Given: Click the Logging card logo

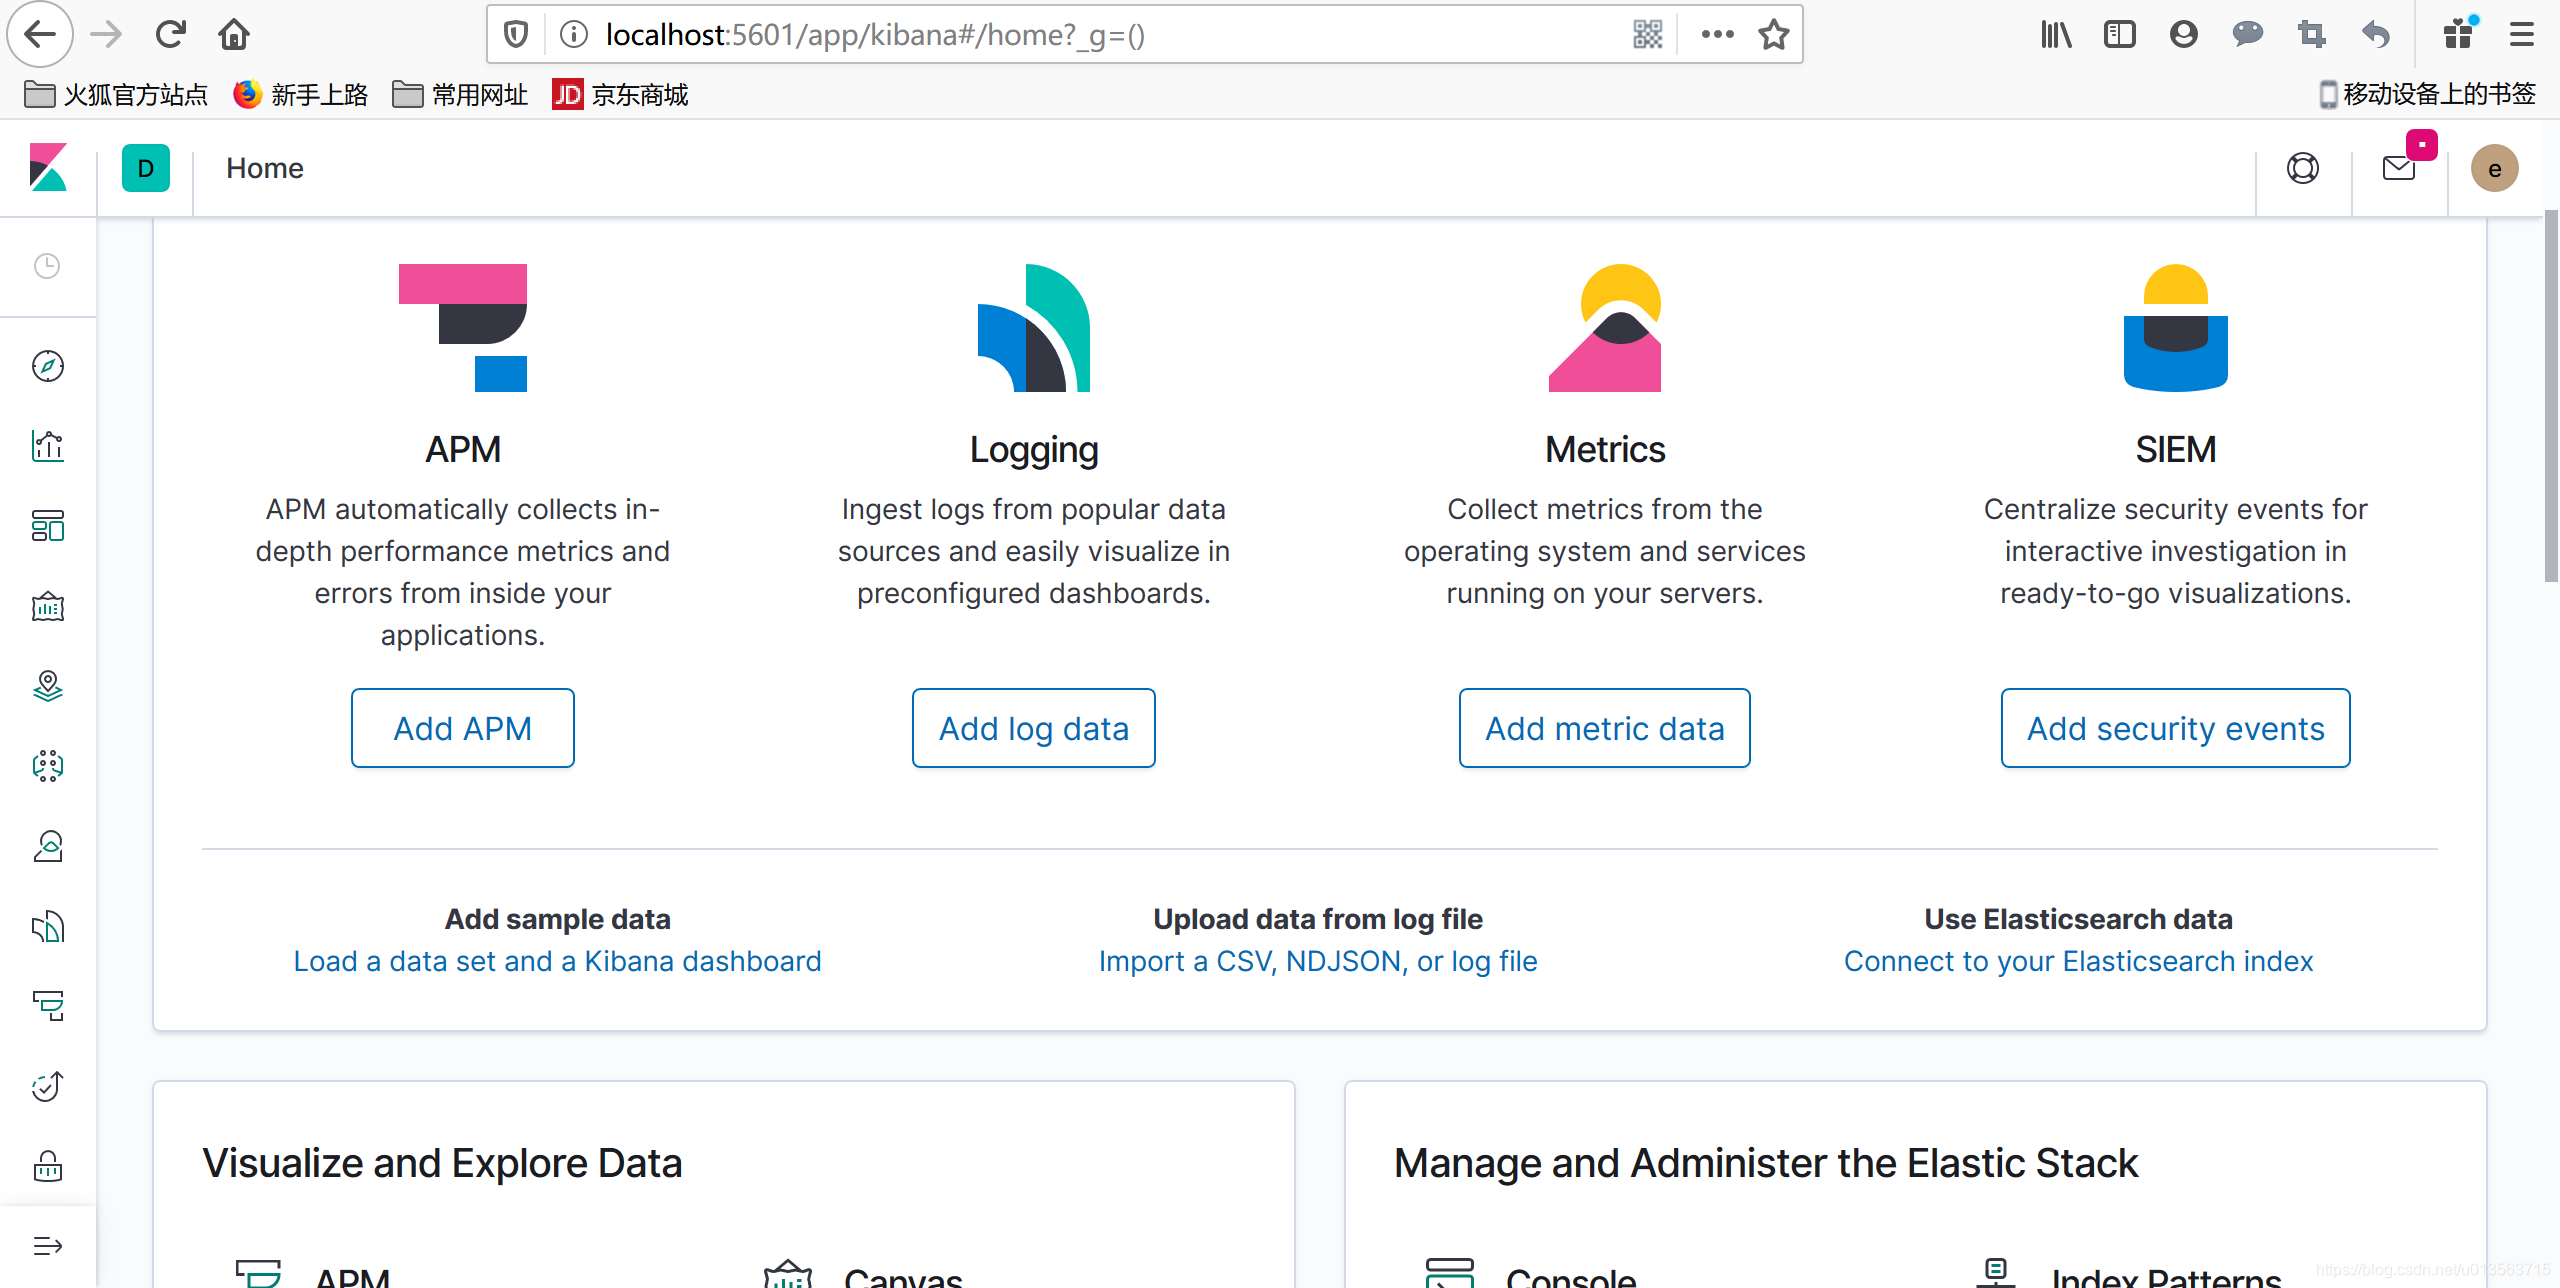Looking at the screenshot, I should tap(1034, 328).
